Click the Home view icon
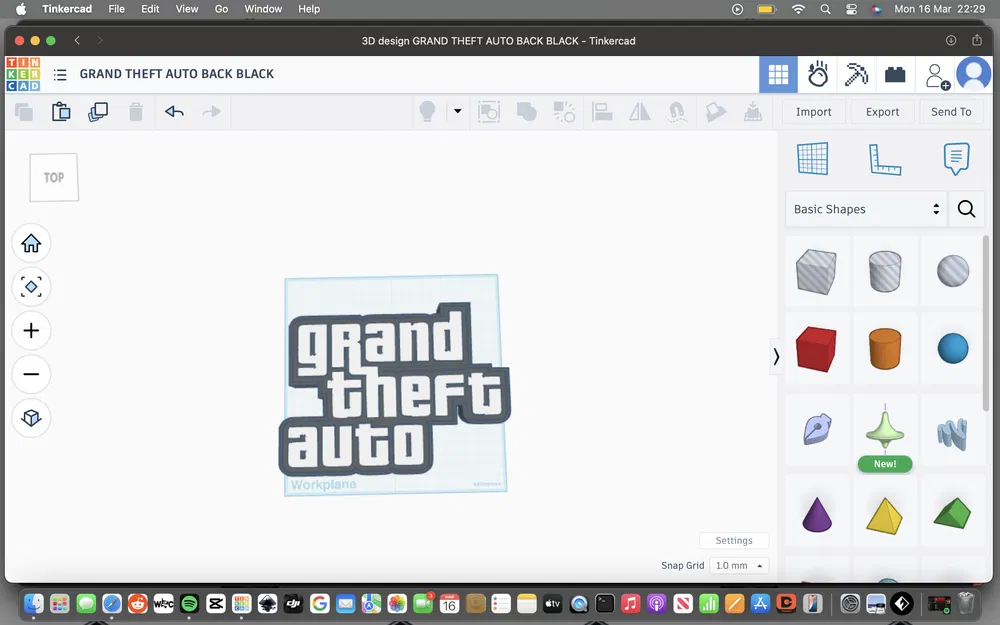 (x=31, y=243)
